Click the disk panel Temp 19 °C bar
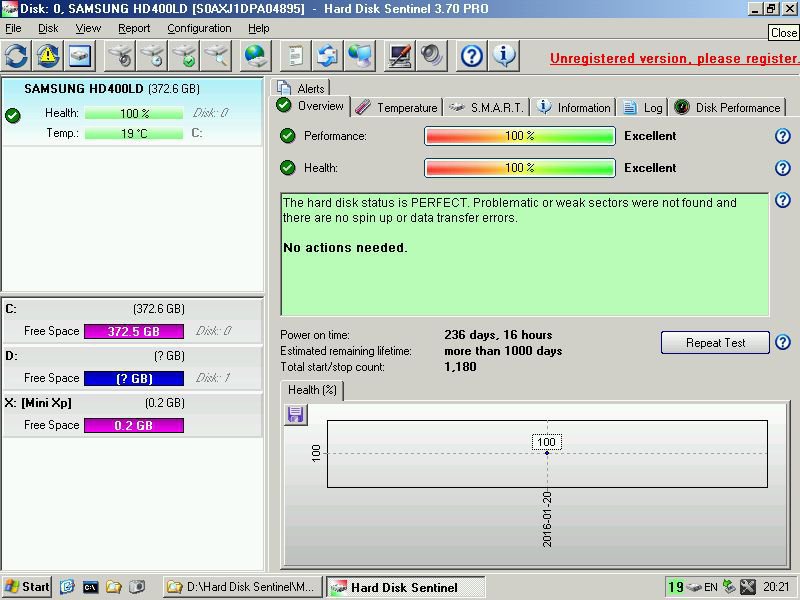Screen dimensions: 800x600 click(134, 134)
